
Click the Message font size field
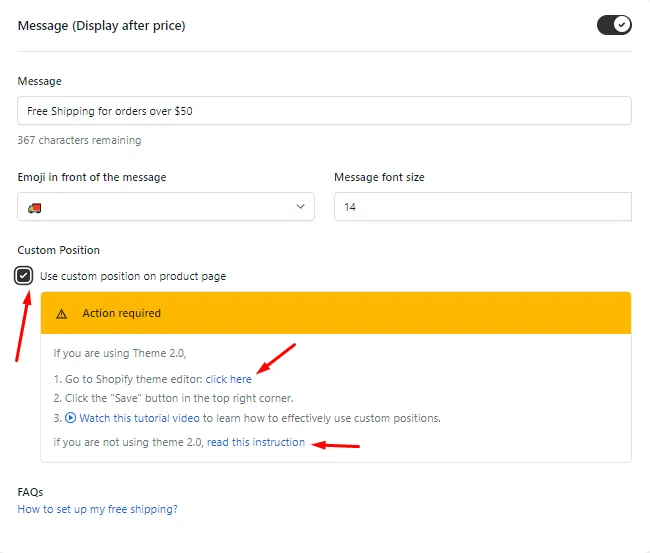pyautogui.click(x=483, y=206)
